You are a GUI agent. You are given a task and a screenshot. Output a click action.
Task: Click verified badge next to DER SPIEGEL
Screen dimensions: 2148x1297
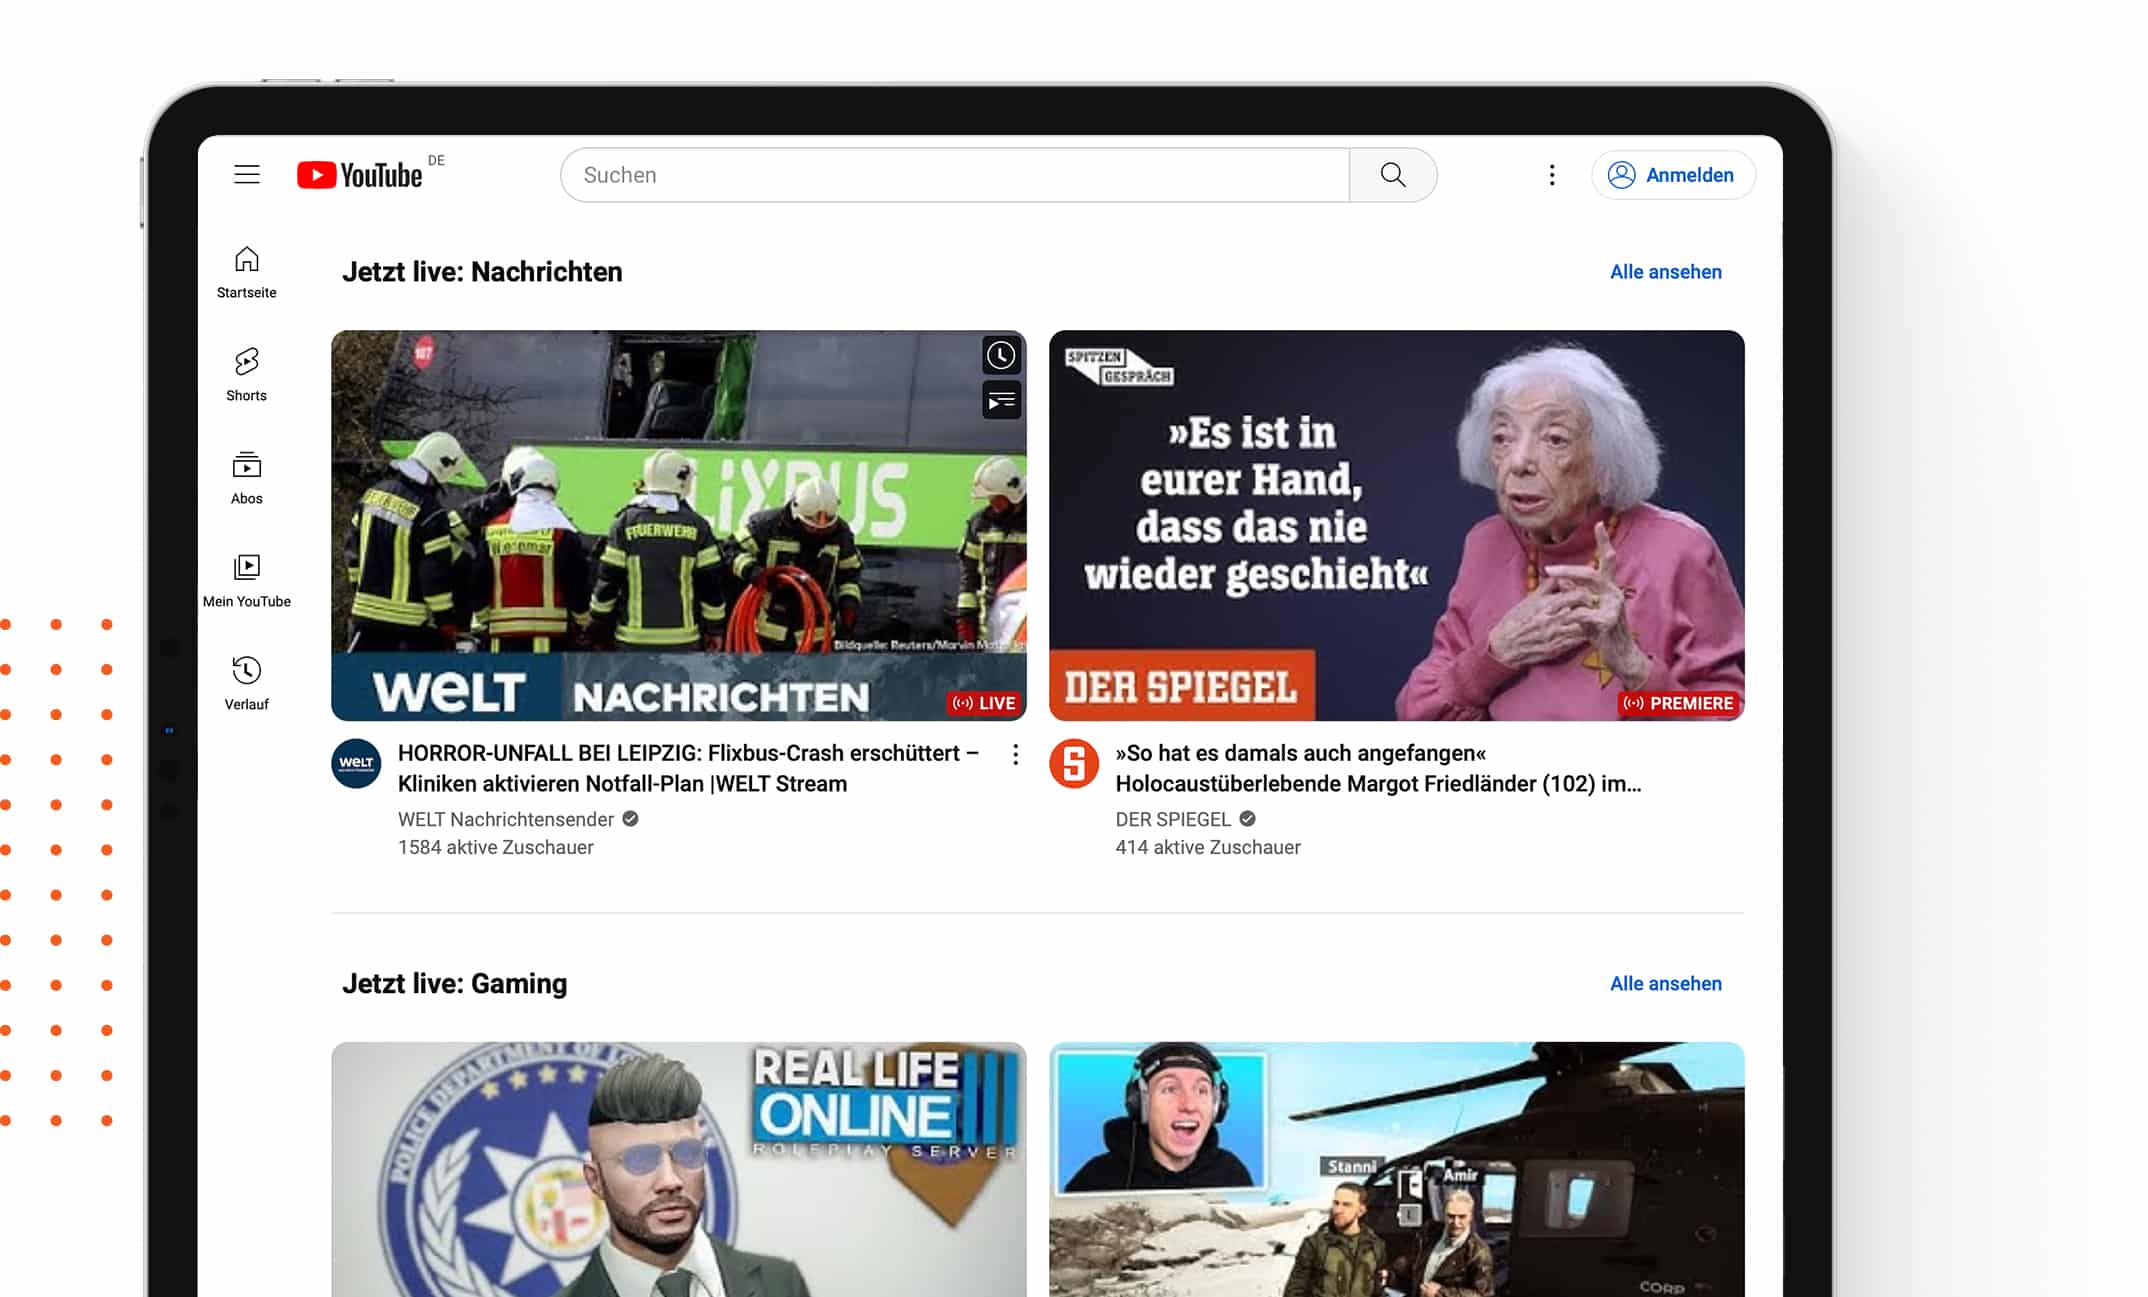[x=1247, y=819]
